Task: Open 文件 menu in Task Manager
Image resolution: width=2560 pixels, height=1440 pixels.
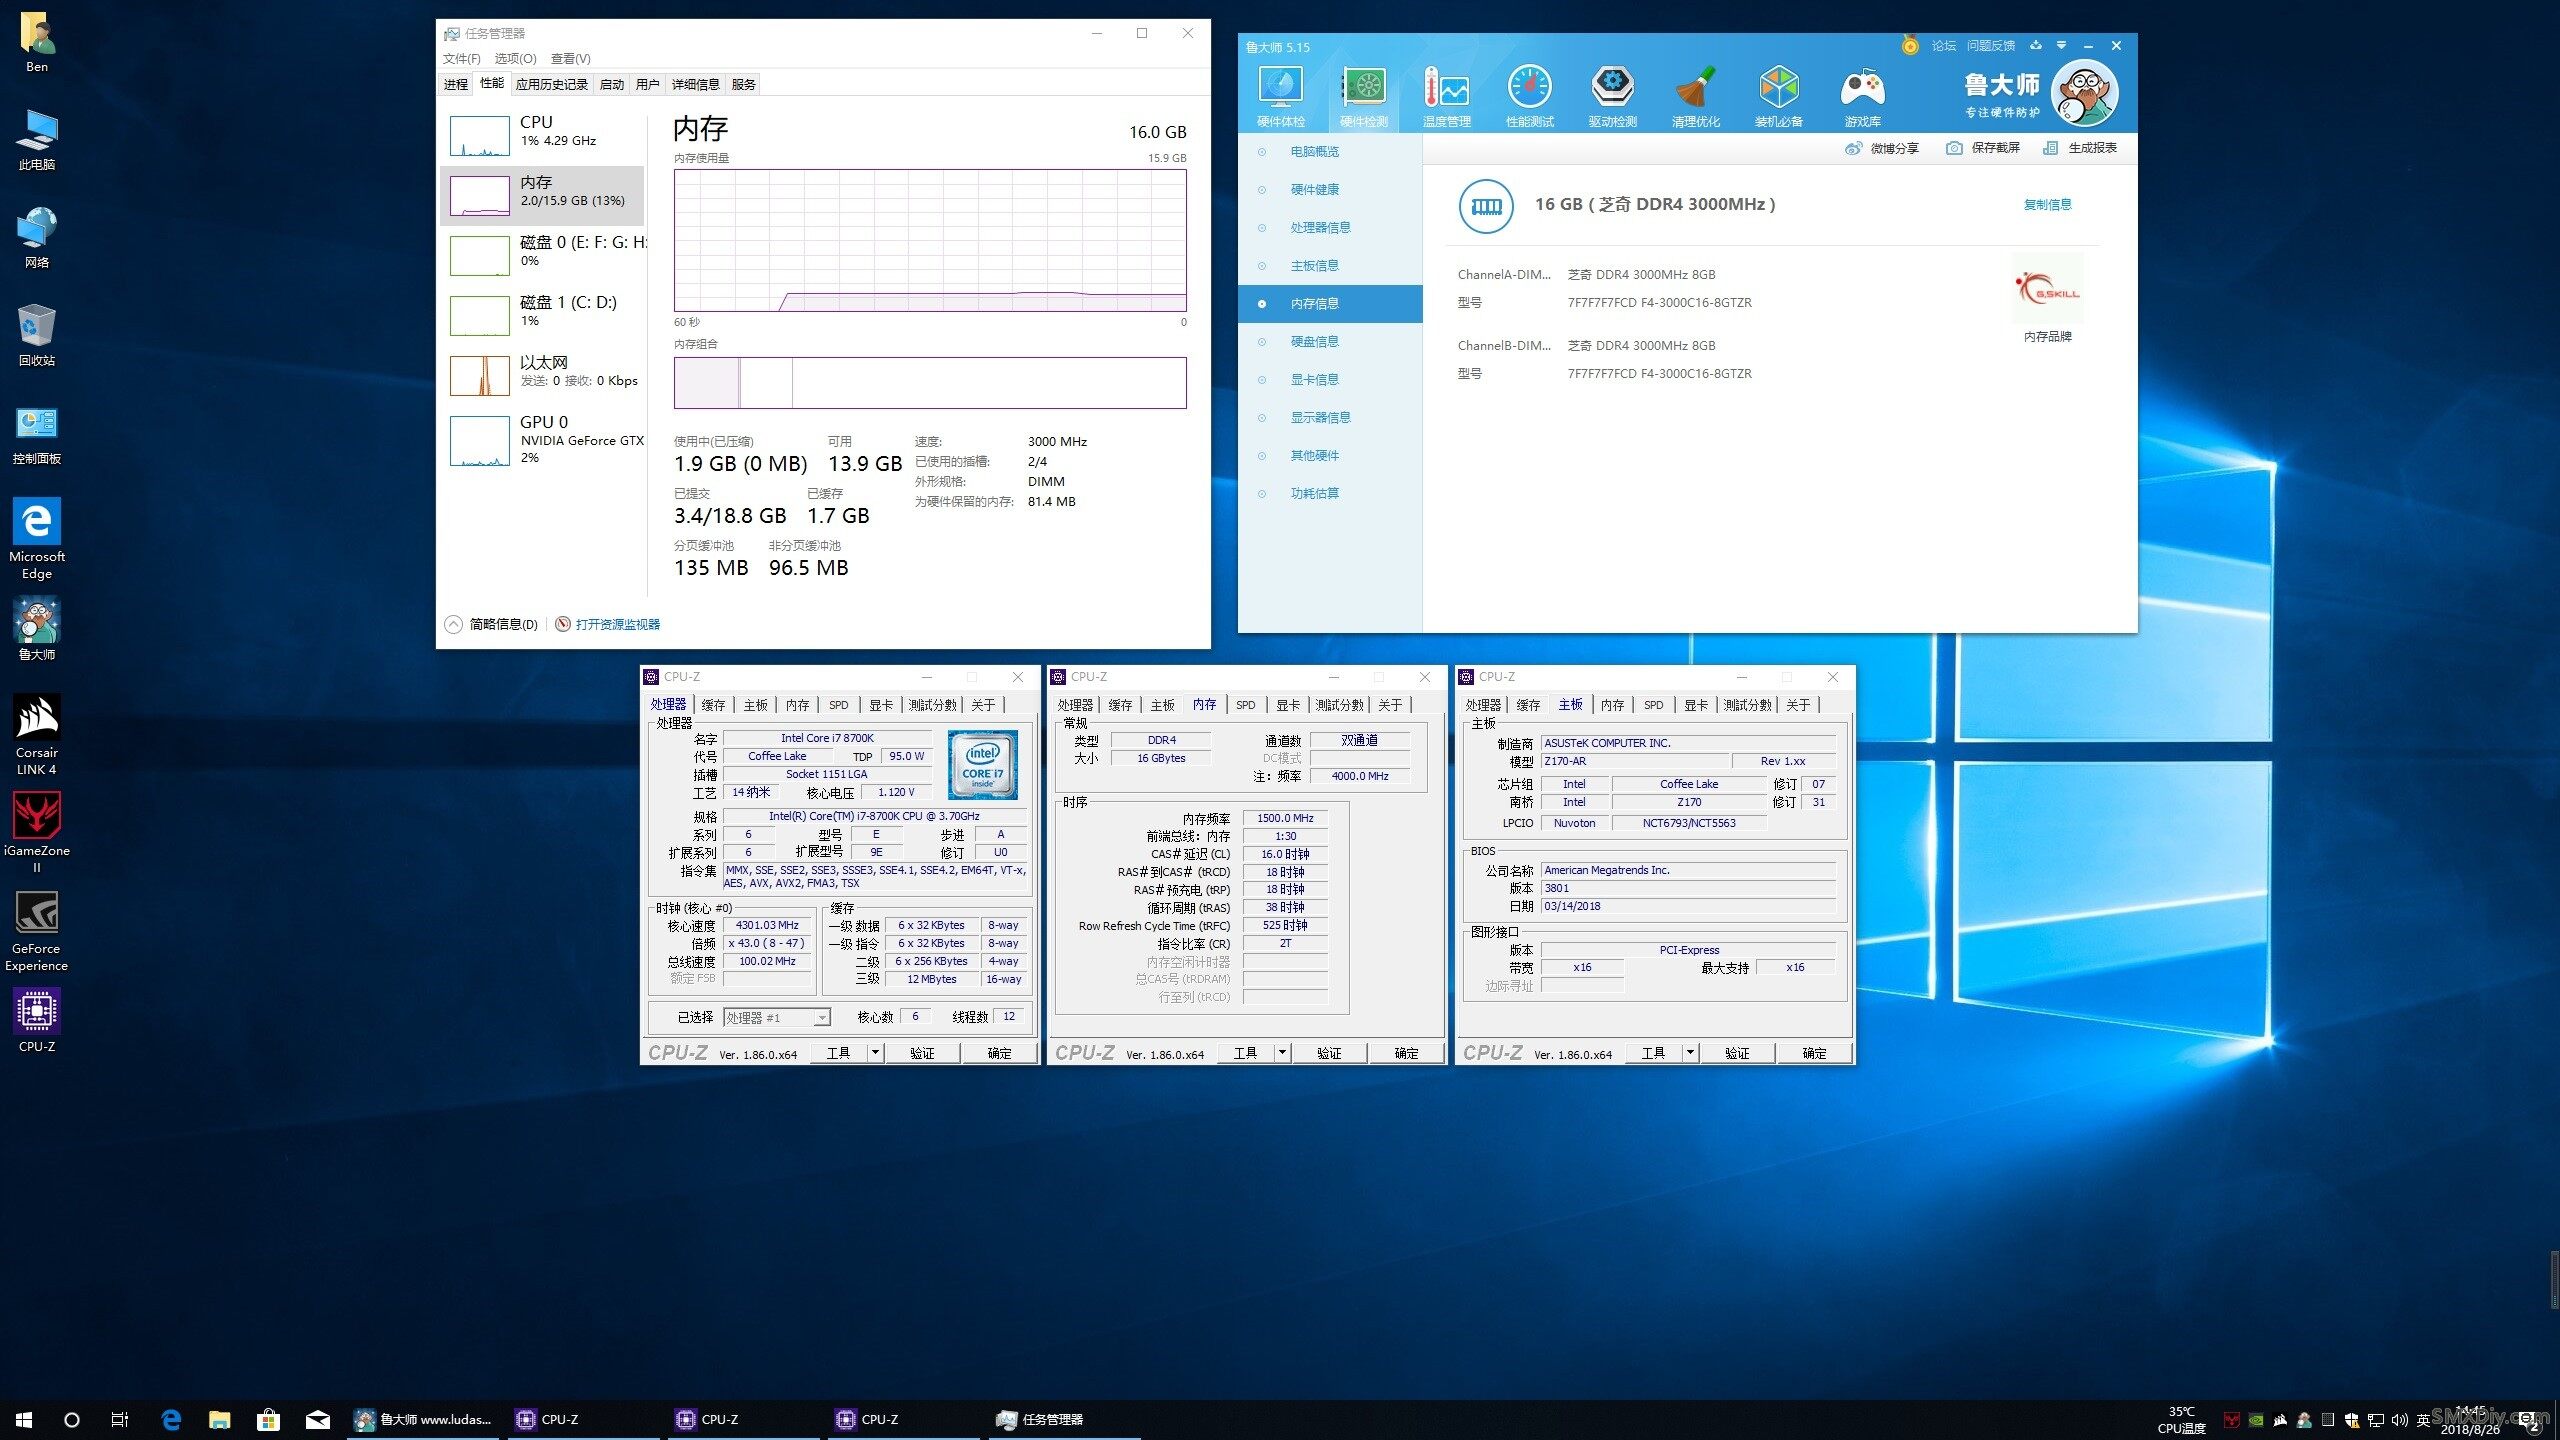Action: point(461,58)
